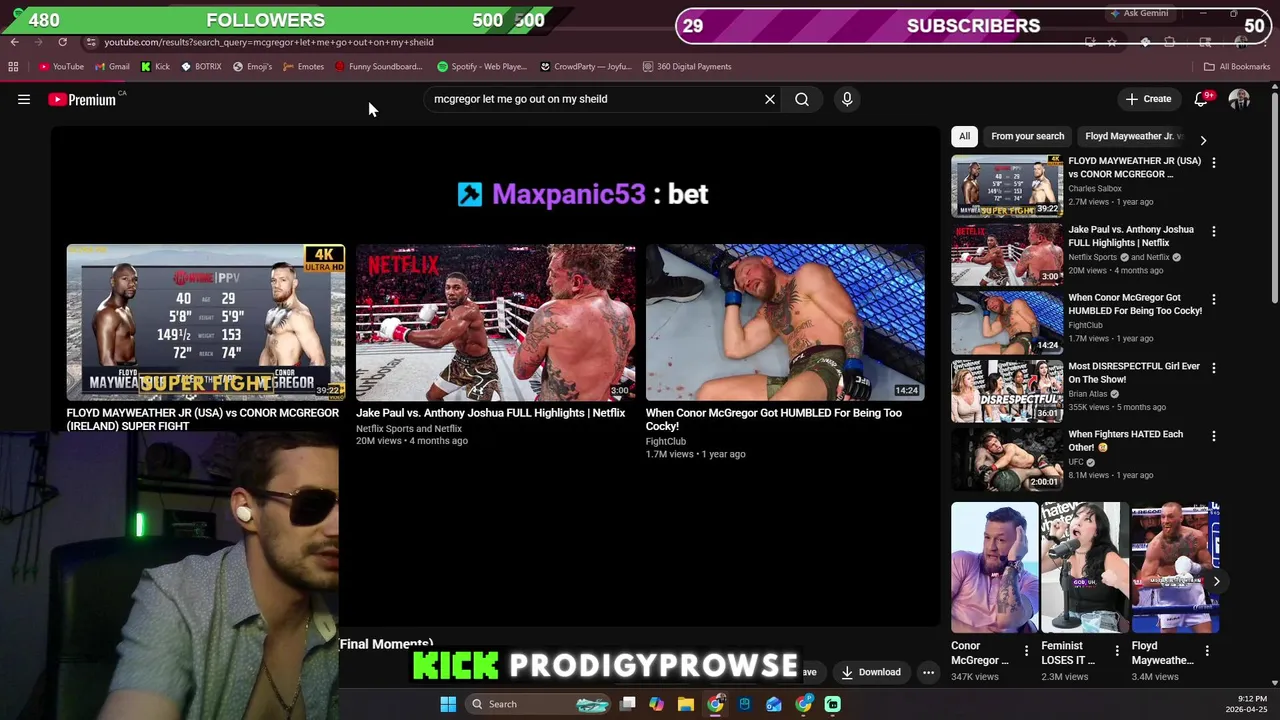The image size is (1280, 720).
Task: Open options for Most DISRESPECTFUL Girl video
Action: pos(1214,368)
